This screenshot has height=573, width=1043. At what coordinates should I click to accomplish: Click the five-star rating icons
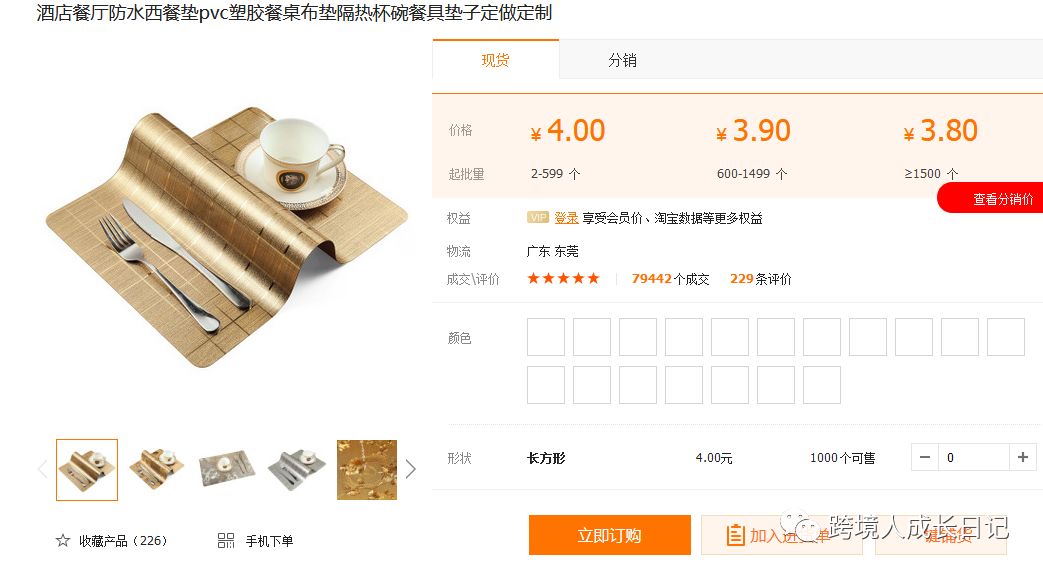[563, 278]
